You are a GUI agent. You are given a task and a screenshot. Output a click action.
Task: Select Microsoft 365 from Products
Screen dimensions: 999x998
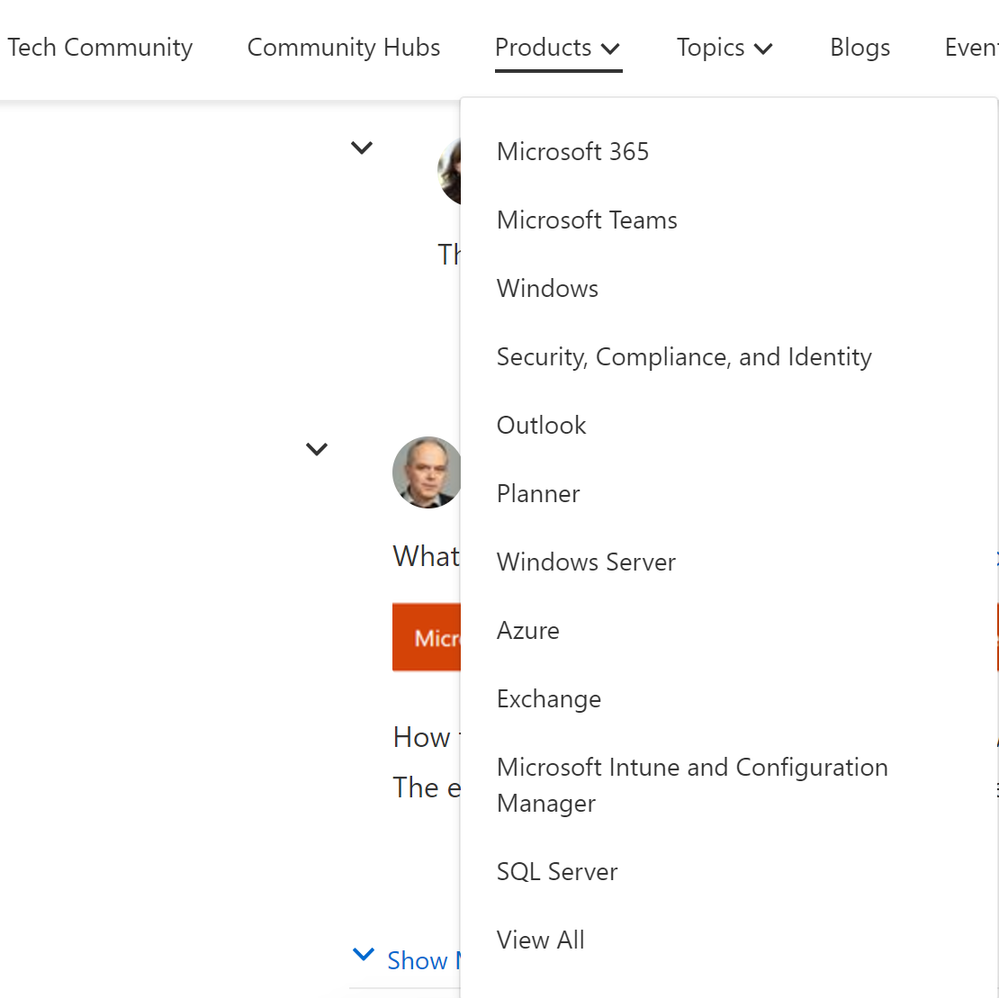coord(573,152)
